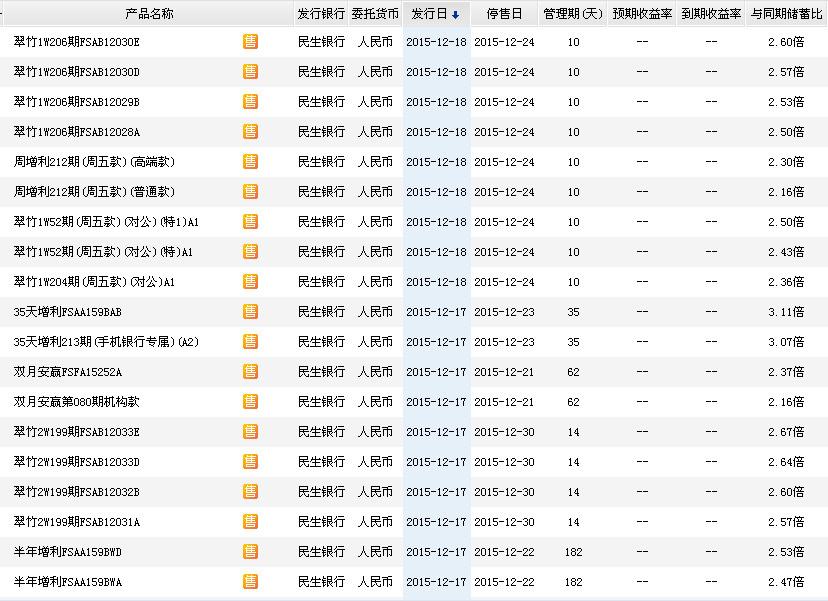The image size is (828, 601).
Task: Click the 售 icon for 35天增利213期(手机银行专属)(A2)
Action: tap(250, 342)
